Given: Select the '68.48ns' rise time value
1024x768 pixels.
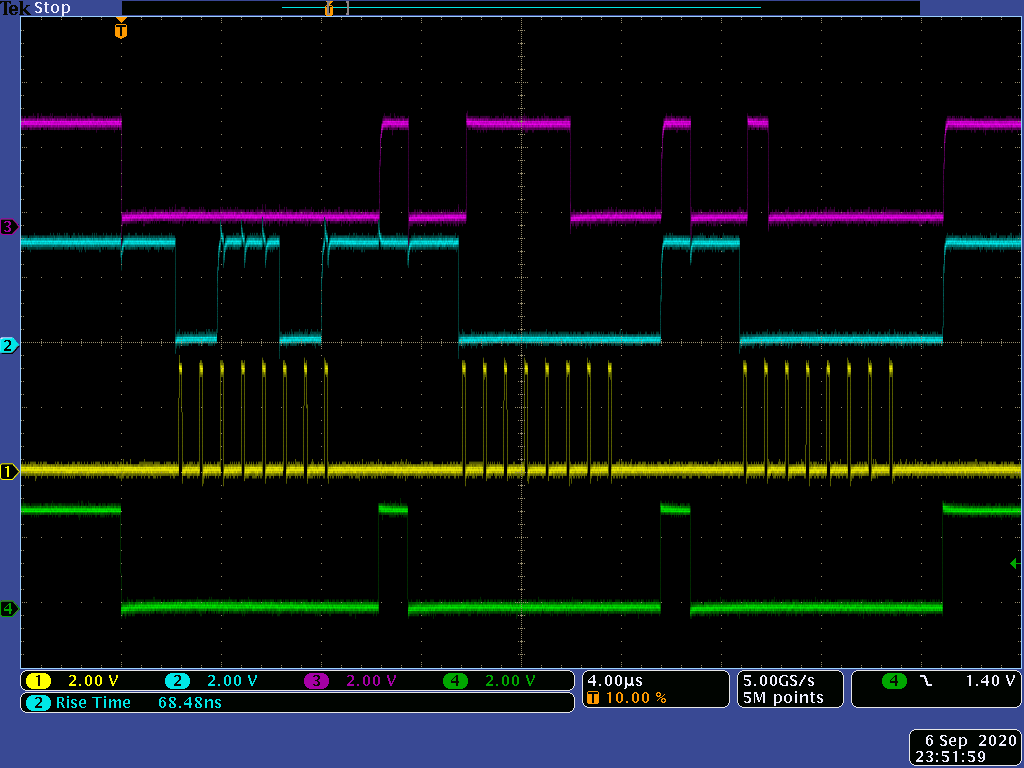Looking at the screenshot, I should (x=190, y=703).
